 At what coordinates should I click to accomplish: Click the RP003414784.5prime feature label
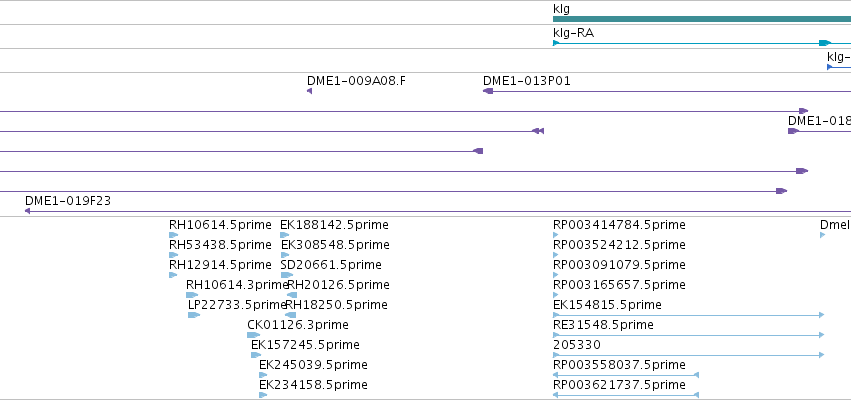point(619,225)
